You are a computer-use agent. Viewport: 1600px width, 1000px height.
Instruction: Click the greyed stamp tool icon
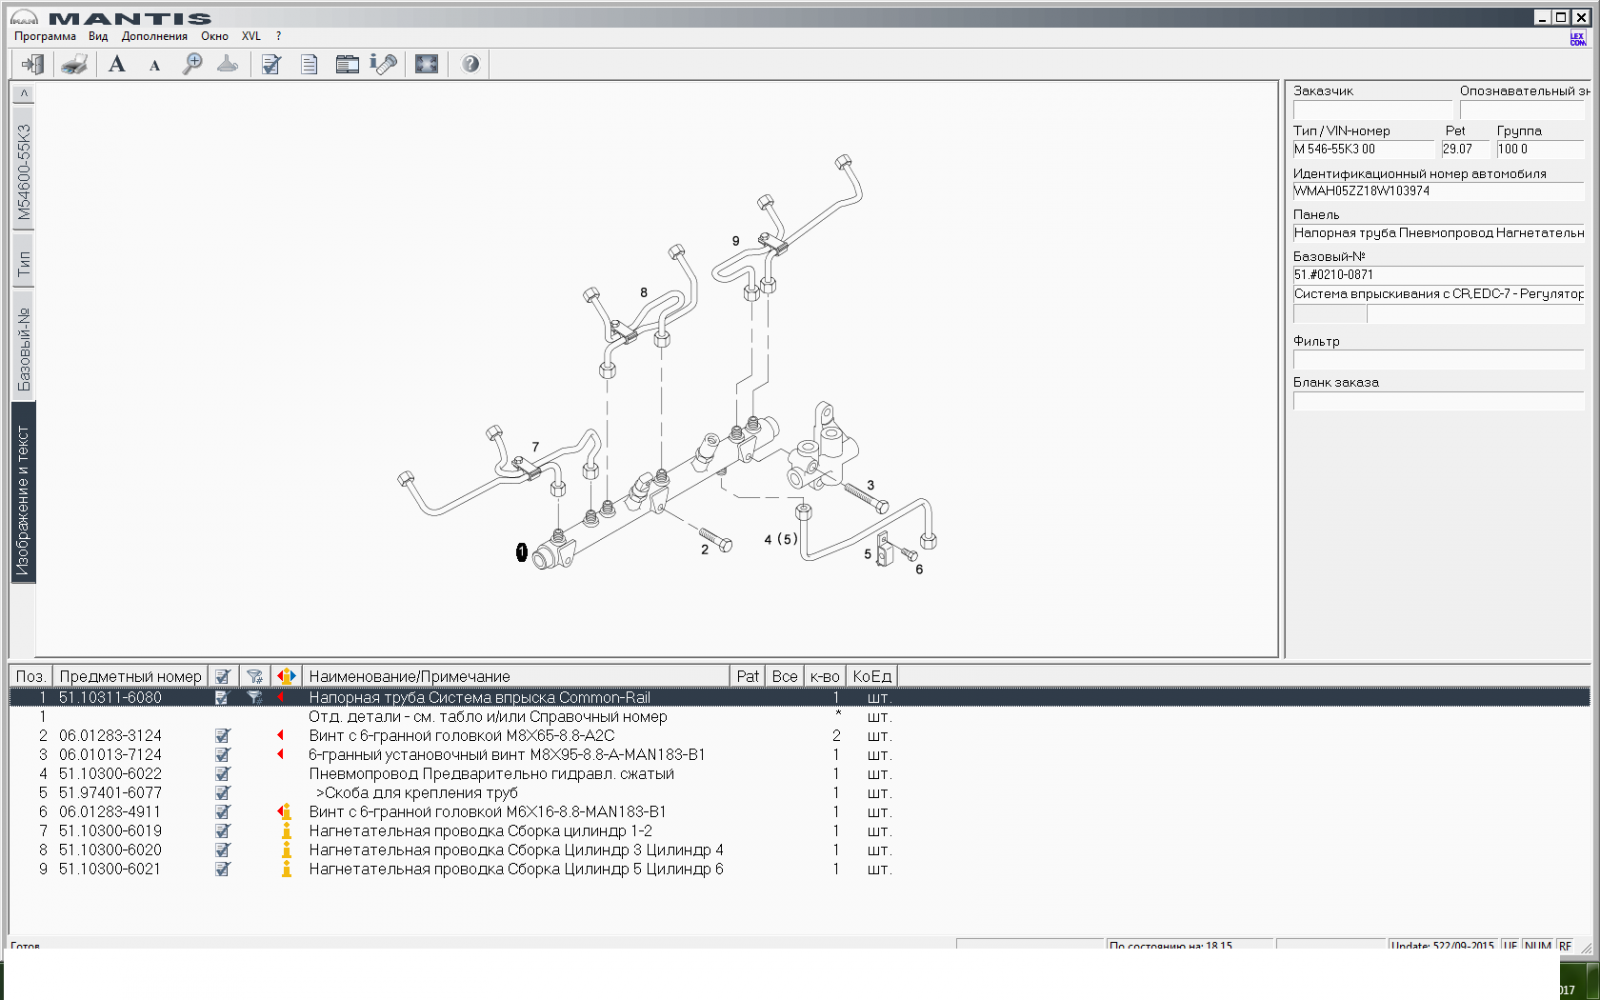[228, 64]
